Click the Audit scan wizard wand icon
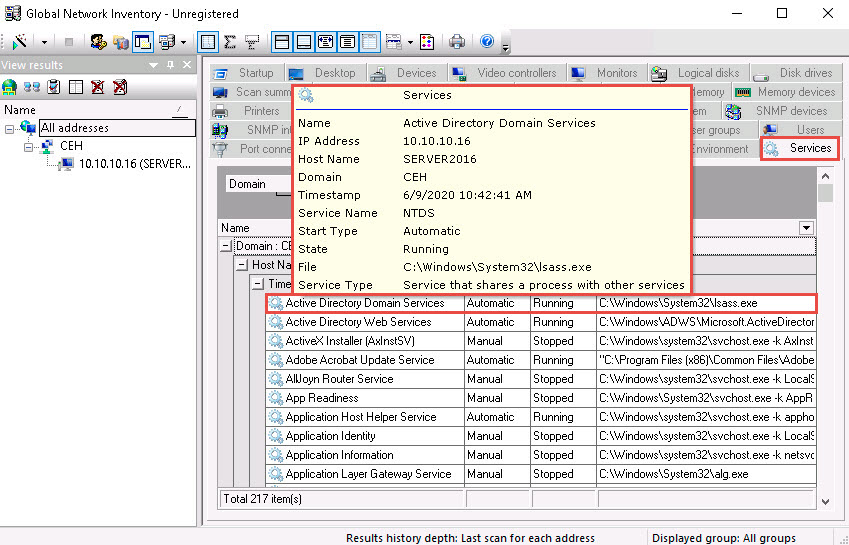This screenshot has width=849, height=545. tap(20, 42)
